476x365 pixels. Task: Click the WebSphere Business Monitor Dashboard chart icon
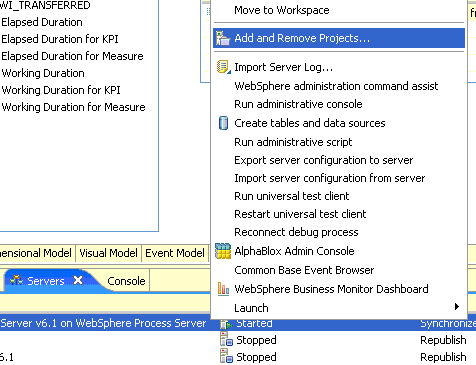(223, 289)
